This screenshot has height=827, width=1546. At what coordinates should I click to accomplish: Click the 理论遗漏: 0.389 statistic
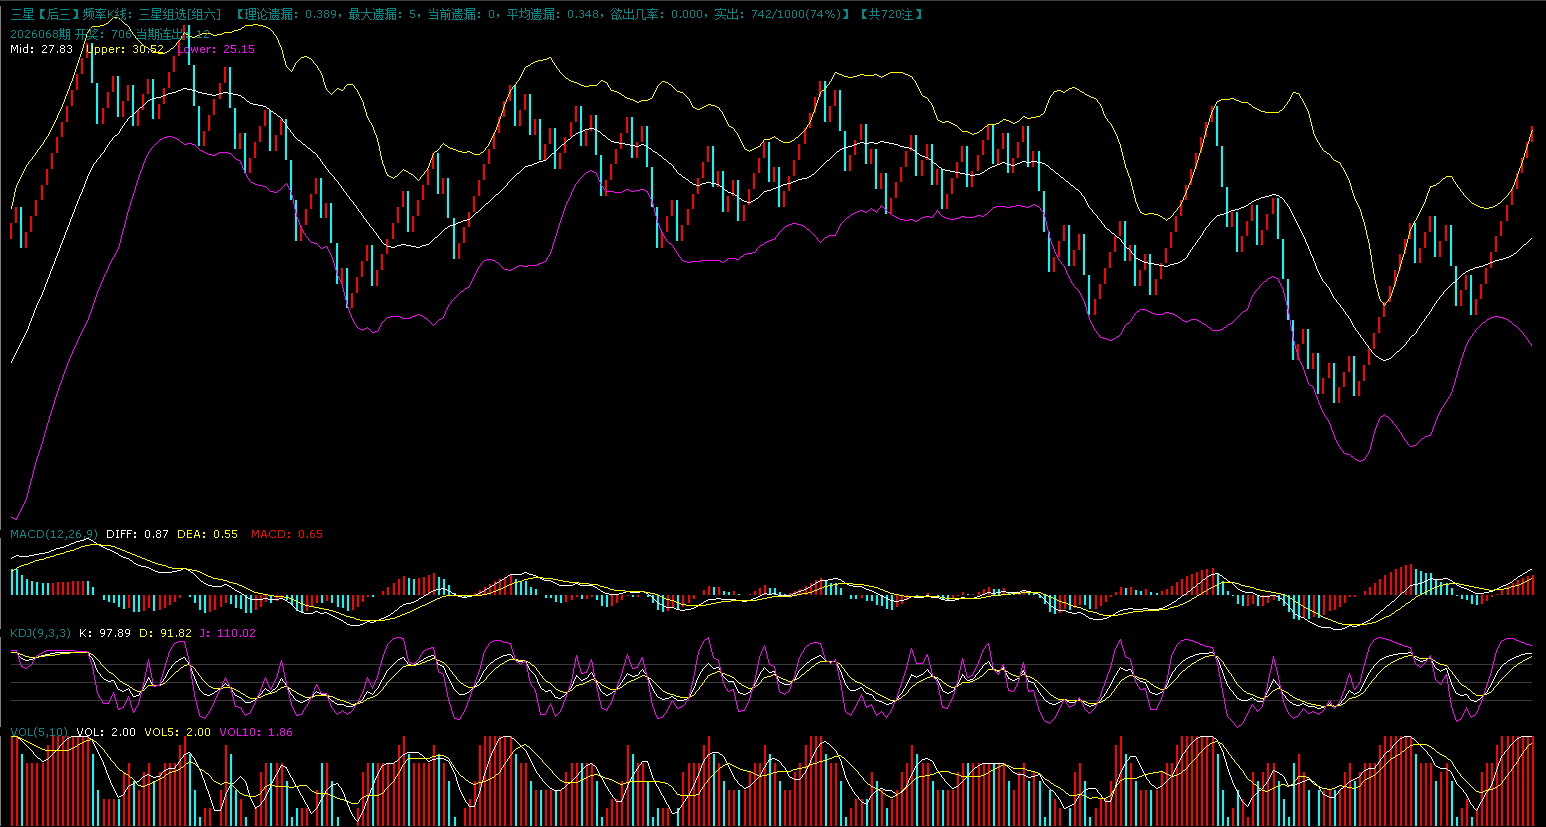pyautogui.click(x=290, y=14)
